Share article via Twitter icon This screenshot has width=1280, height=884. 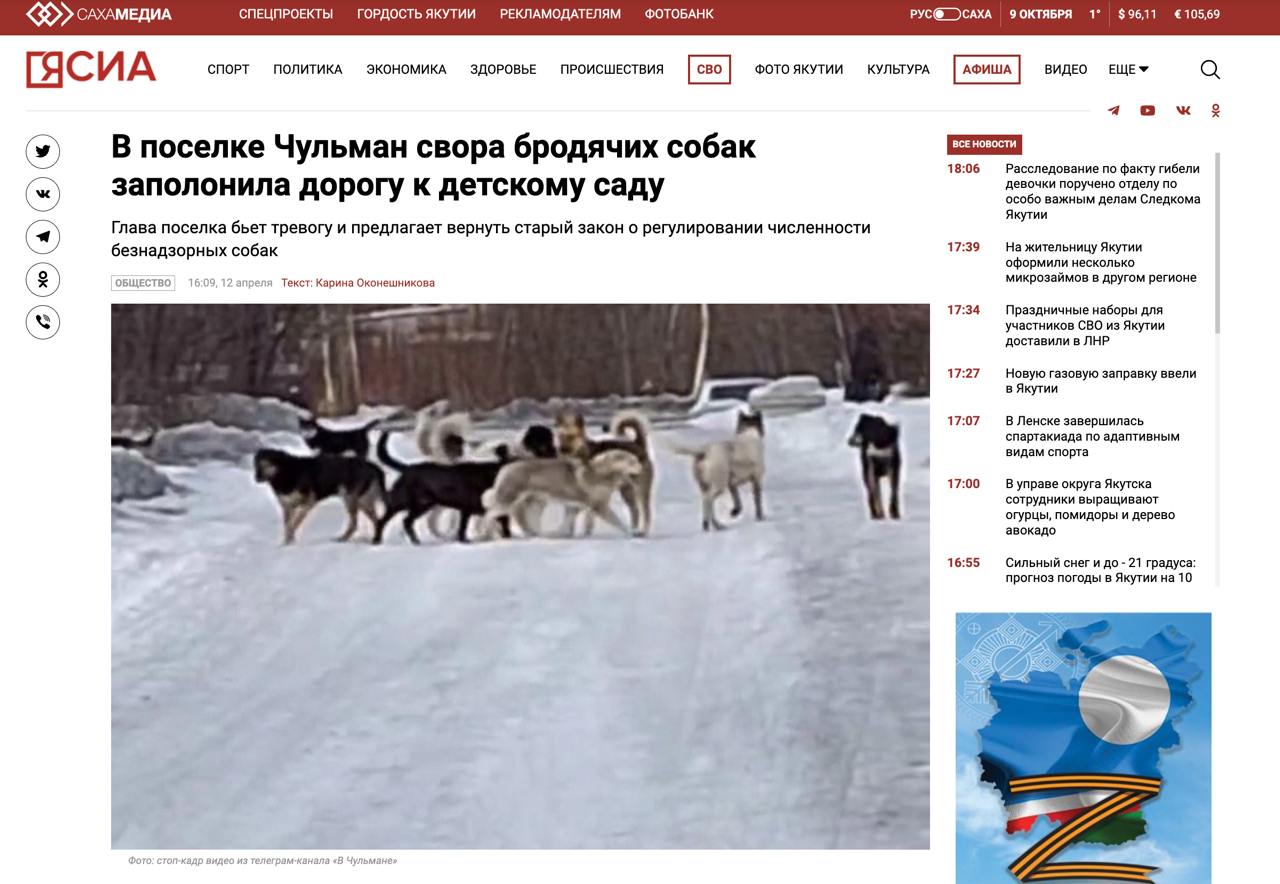click(x=43, y=152)
